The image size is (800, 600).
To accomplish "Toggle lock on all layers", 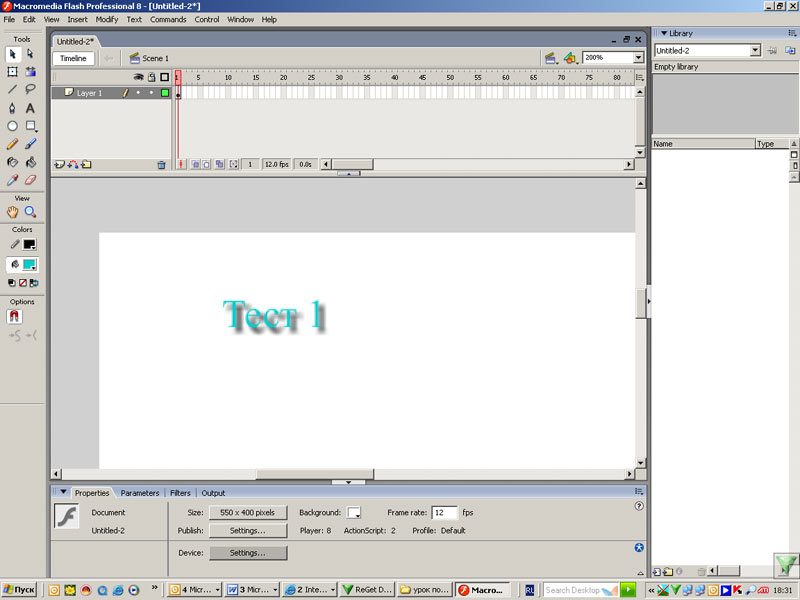I will (x=151, y=77).
